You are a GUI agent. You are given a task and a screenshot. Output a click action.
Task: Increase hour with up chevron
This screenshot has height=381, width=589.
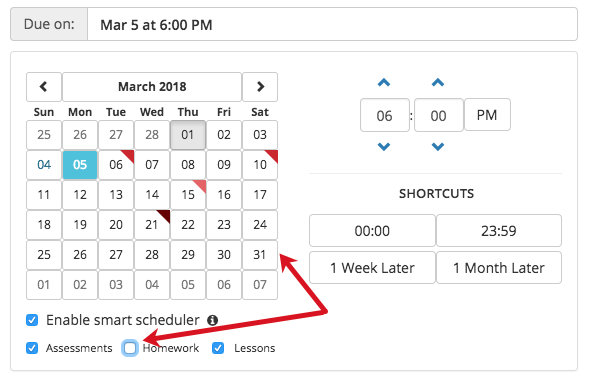(384, 82)
